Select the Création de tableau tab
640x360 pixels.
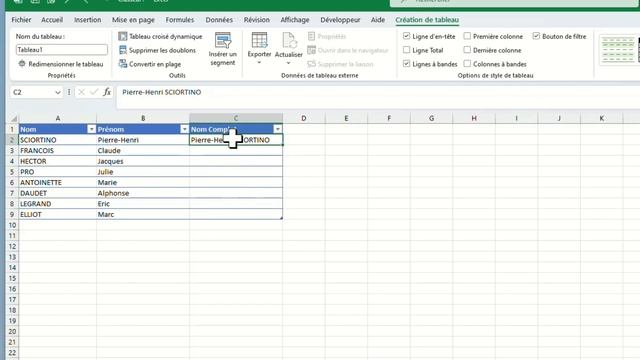[x=427, y=20]
